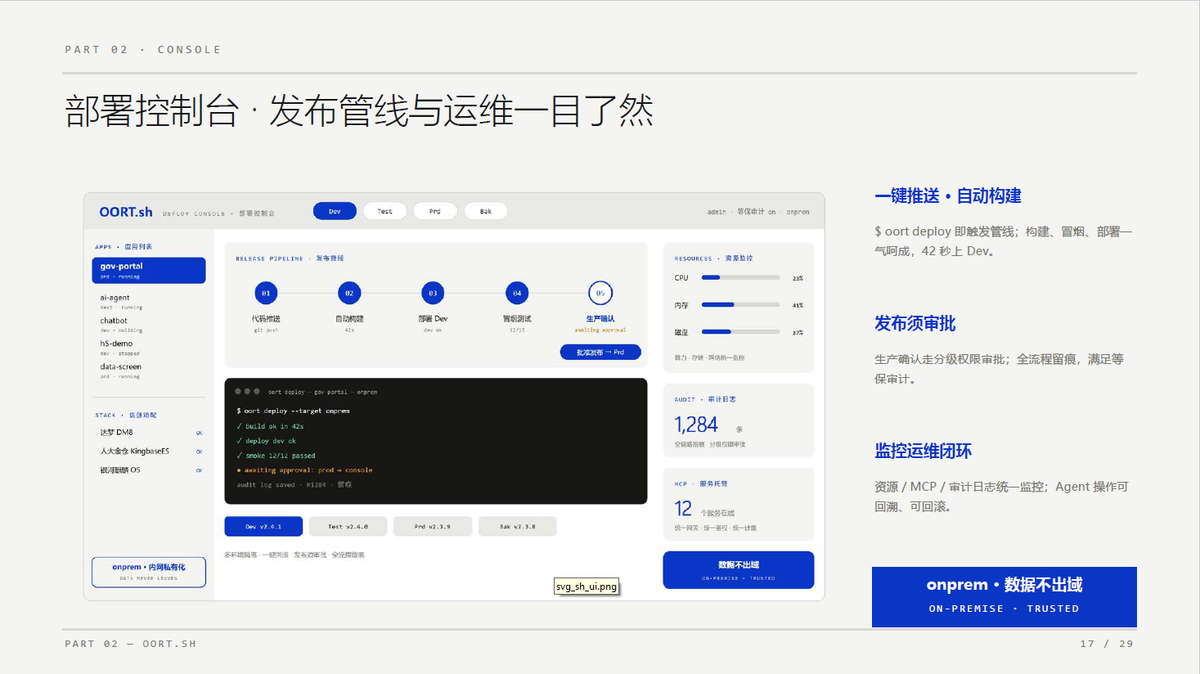Click the 发布须审批 heading
Viewport: 1200px width, 674px height.
[x=915, y=324]
